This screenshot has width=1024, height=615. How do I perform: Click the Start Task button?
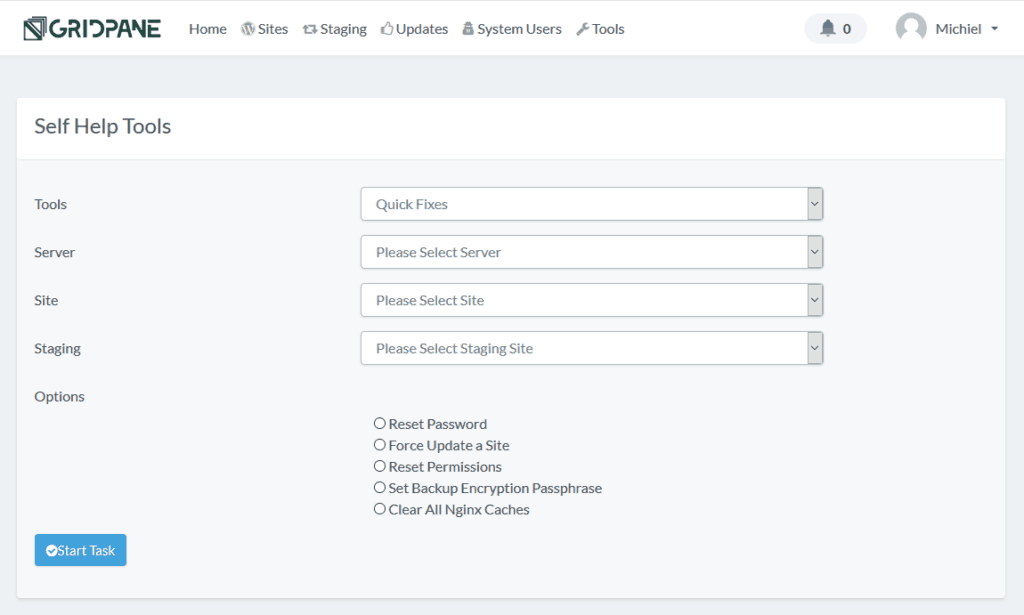(80, 550)
